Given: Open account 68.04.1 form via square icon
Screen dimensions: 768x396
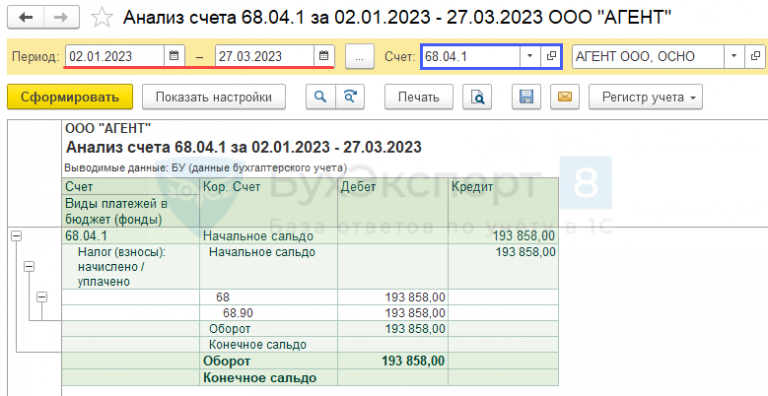Looking at the screenshot, I should pyautogui.click(x=551, y=56).
